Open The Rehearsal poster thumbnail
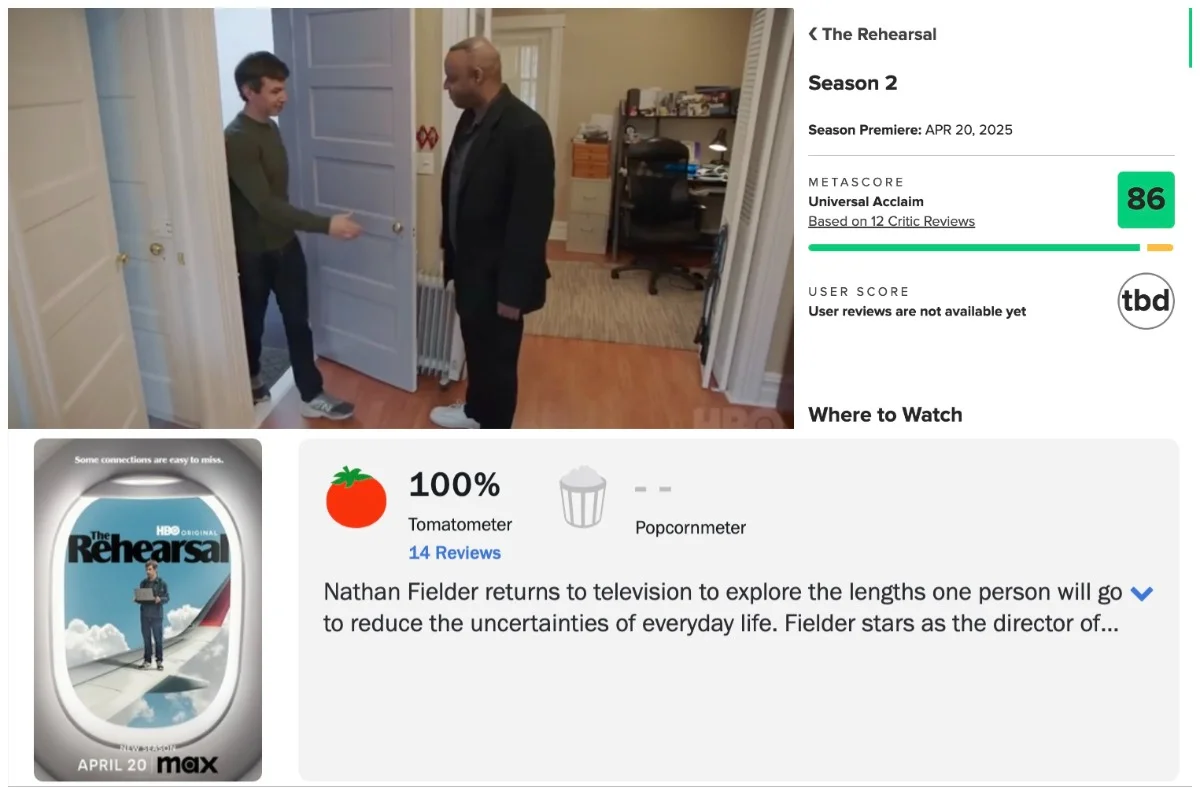The image size is (1200, 793). [148, 610]
